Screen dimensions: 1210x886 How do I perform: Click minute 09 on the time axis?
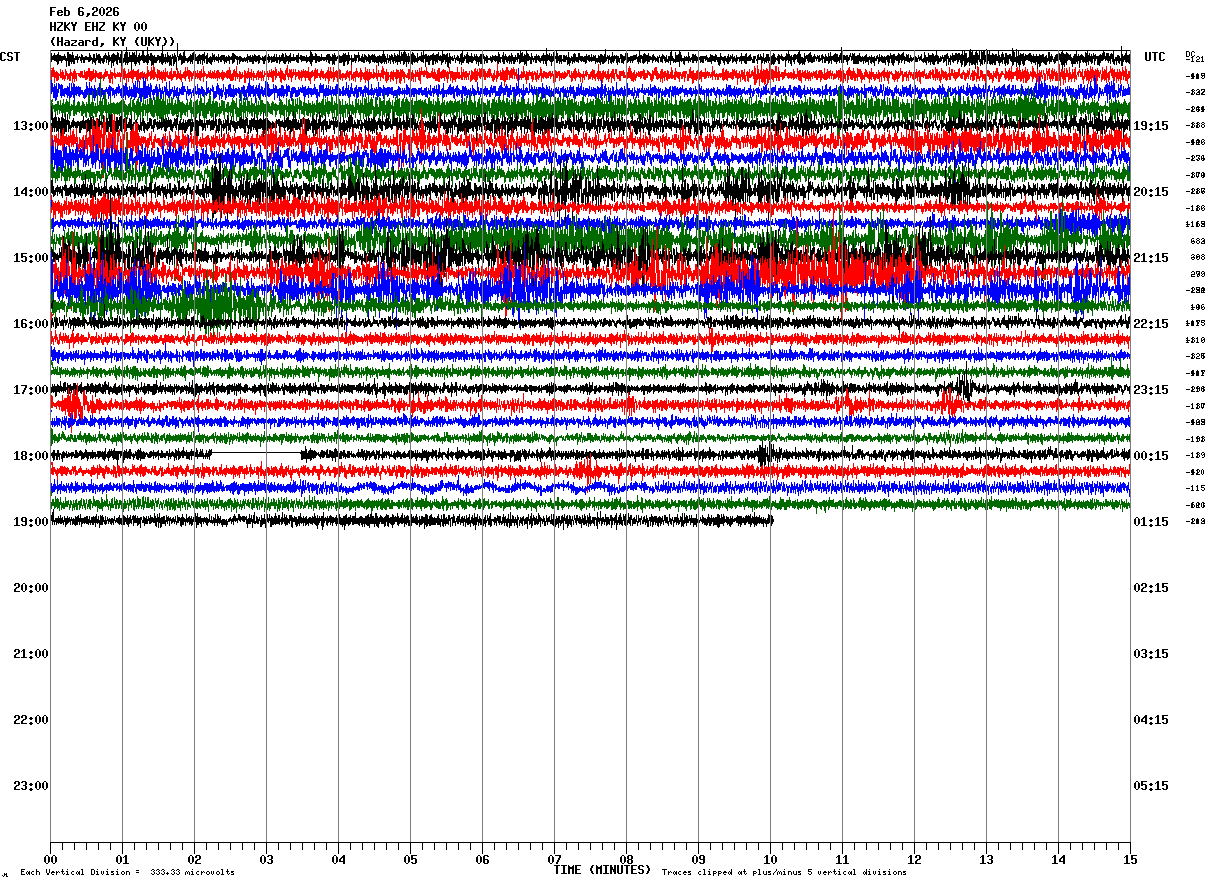tap(698, 859)
